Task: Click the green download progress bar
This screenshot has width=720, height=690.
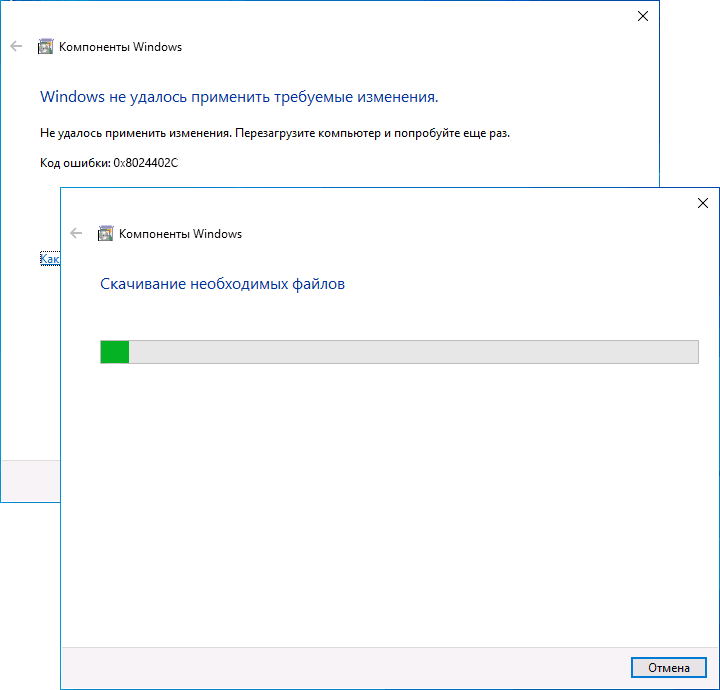Action: tap(399, 352)
